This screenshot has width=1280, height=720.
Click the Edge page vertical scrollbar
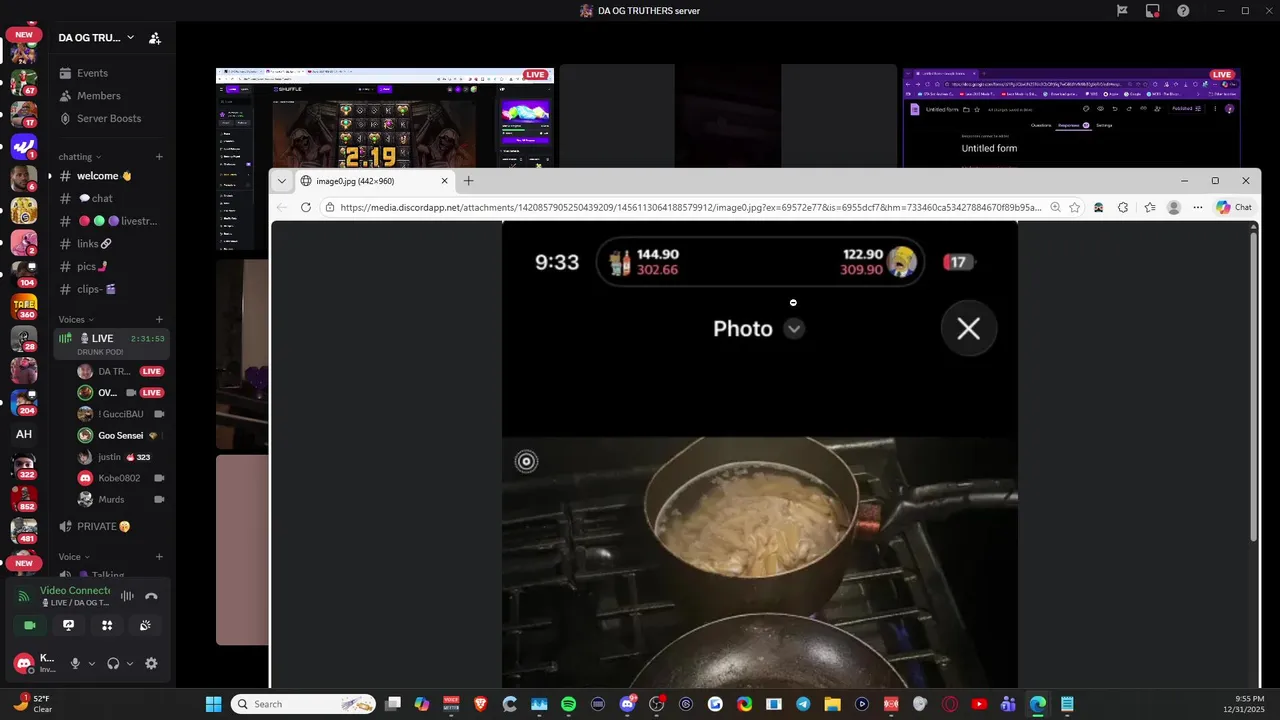coord(1253,385)
